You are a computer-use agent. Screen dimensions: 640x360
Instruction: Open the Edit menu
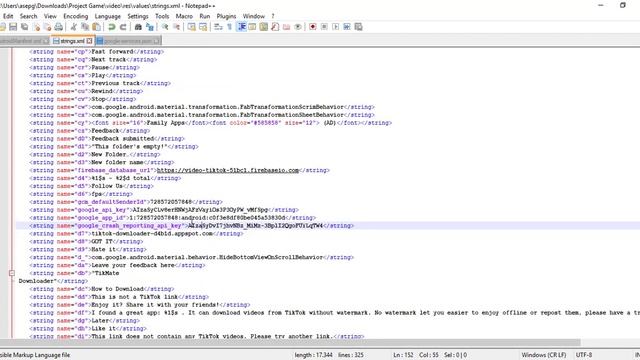coord(8,16)
